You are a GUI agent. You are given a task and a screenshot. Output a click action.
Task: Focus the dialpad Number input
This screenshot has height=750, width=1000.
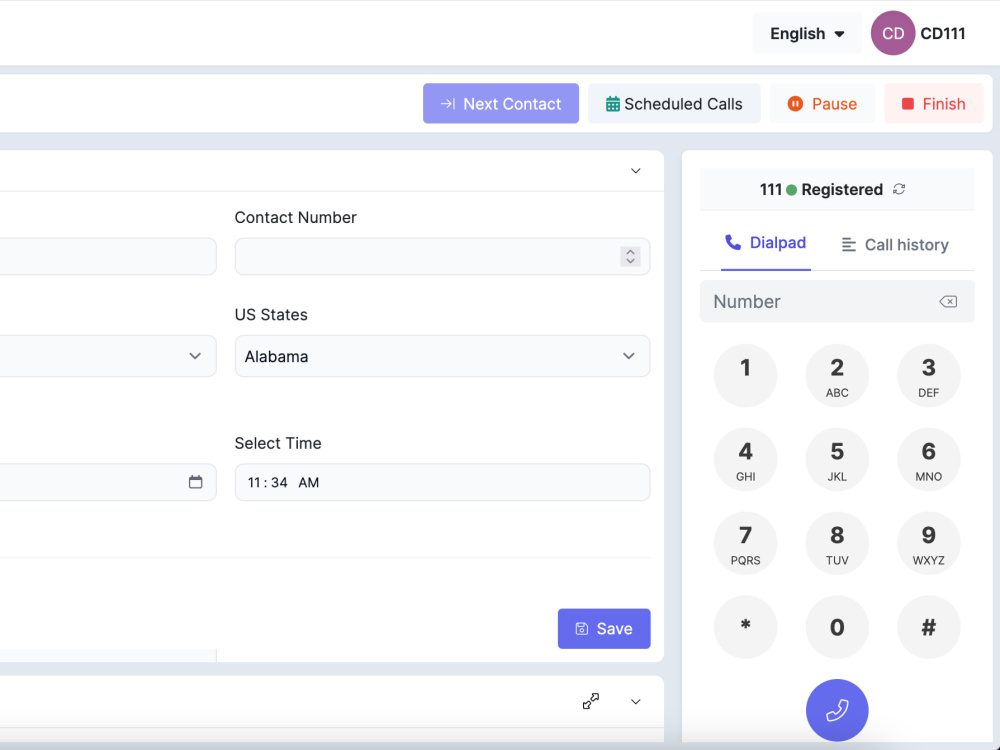pyautogui.click(x=837, y=302)
